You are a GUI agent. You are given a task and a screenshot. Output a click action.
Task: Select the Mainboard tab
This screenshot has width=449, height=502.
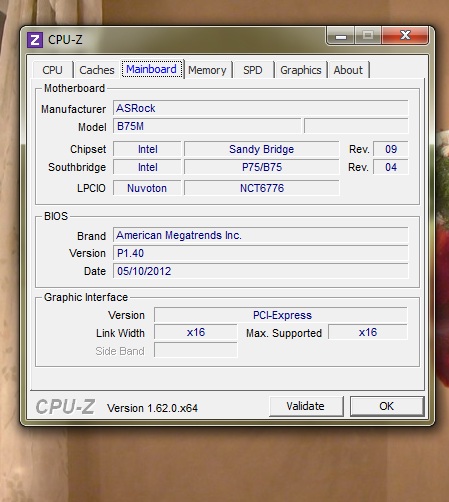[152, 69]
